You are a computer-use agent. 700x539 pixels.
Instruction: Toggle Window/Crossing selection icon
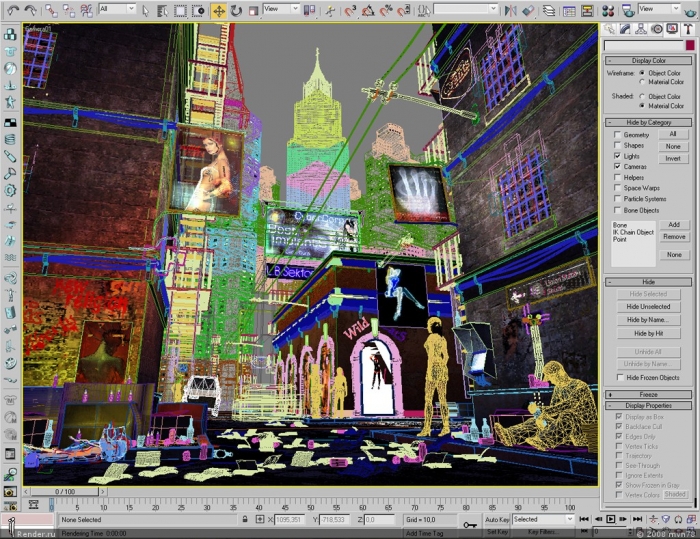pyautogui.click(x=197, y=11)
